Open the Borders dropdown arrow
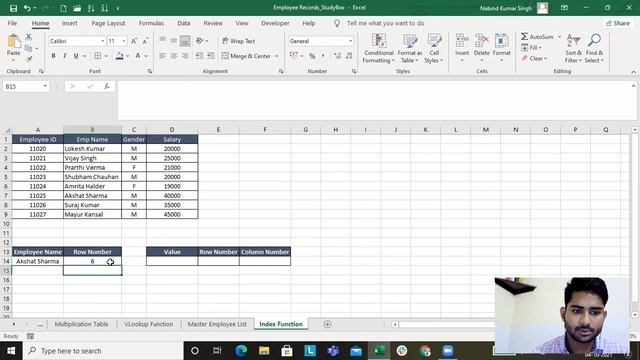The height and width of the screenshot is (360, 640). point(106,56)
